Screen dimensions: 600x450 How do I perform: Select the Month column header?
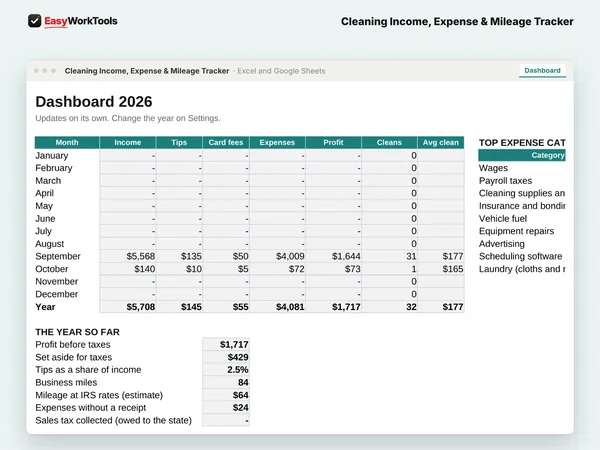[67, 142]
